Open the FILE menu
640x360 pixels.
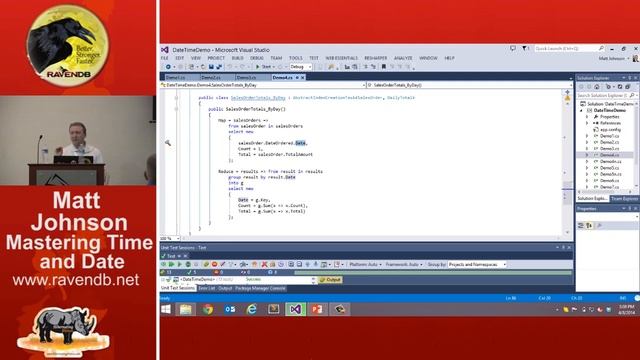coord(164,58)
